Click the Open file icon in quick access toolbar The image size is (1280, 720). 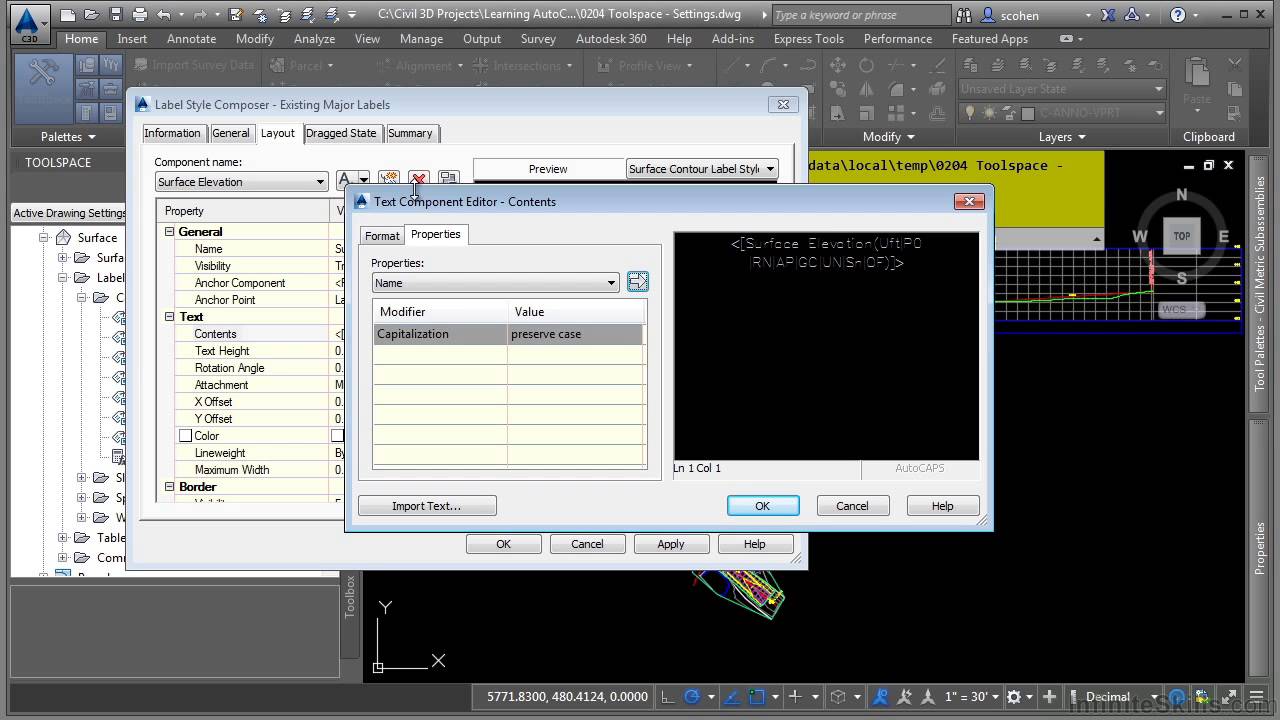(x=91, y=15)
